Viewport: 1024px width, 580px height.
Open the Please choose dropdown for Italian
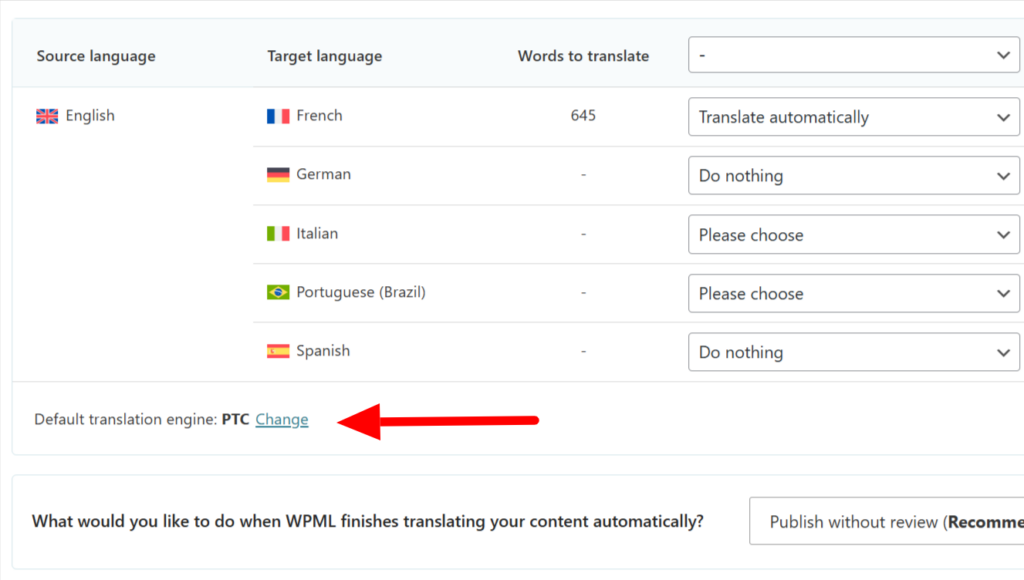pyautogui.click(x=853, y=234)
